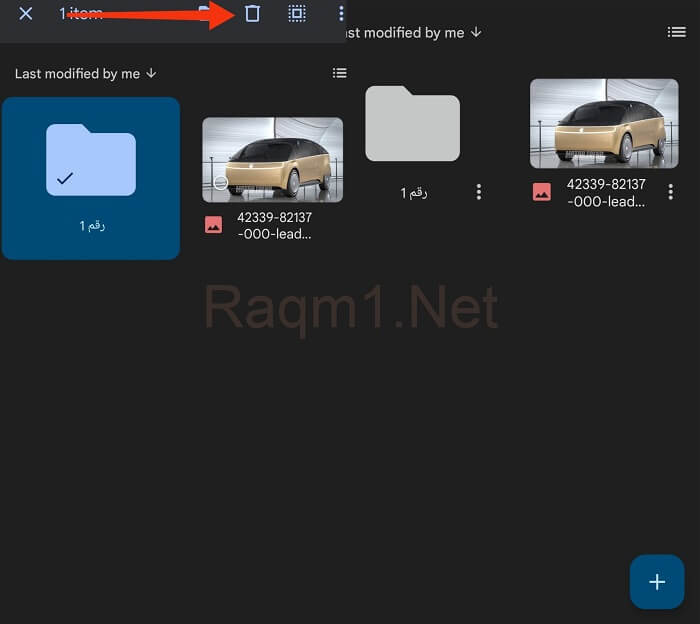Tap the trash delete icon in selection toolbar
700x624 pixels.
tap(252, 14)
